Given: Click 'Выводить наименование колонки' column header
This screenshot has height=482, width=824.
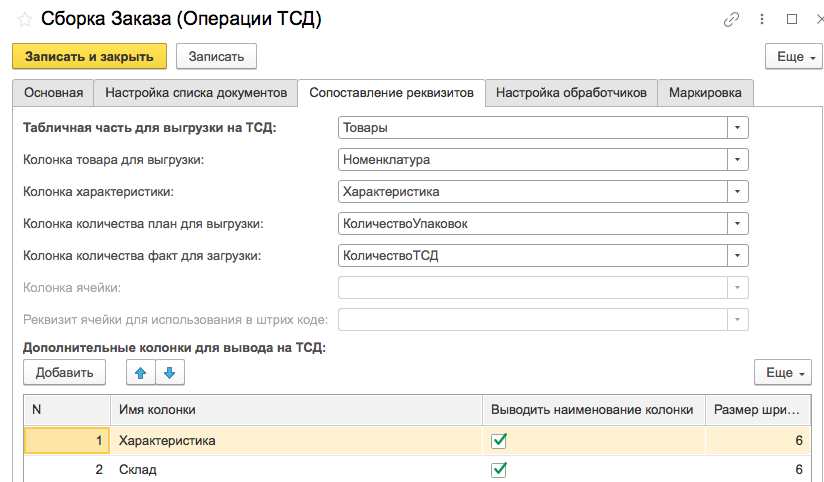Looking at the screenshot, I should (594, 410).
